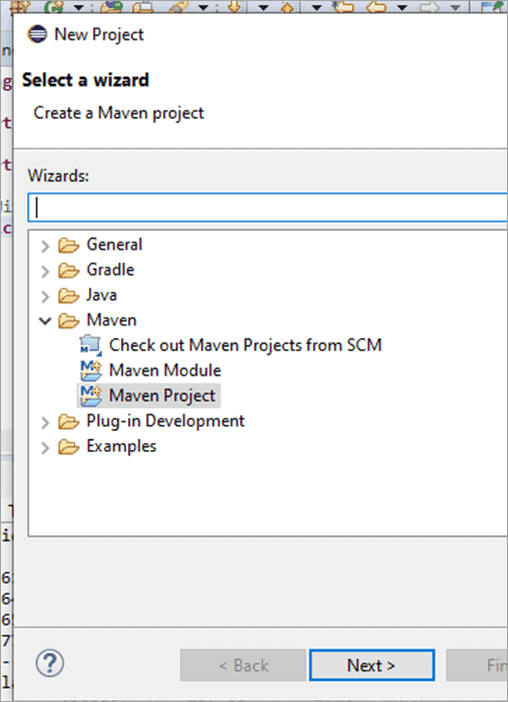
Task: Click the Maven folder icon
Action: point(68,321)
